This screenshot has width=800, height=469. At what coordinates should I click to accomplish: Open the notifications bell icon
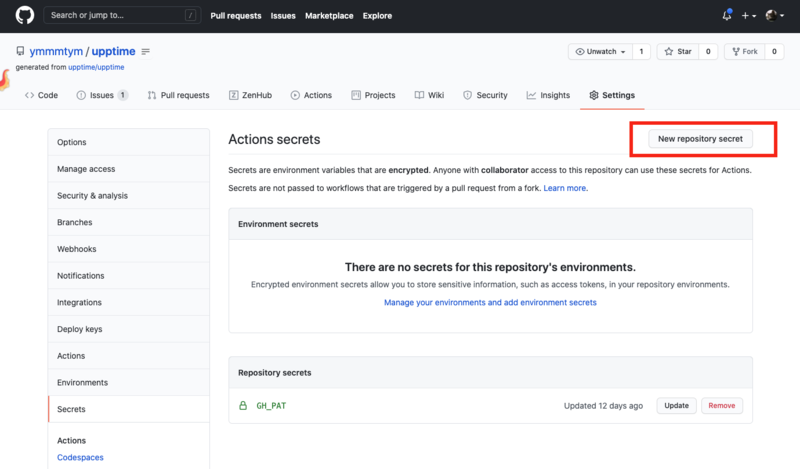727,15
